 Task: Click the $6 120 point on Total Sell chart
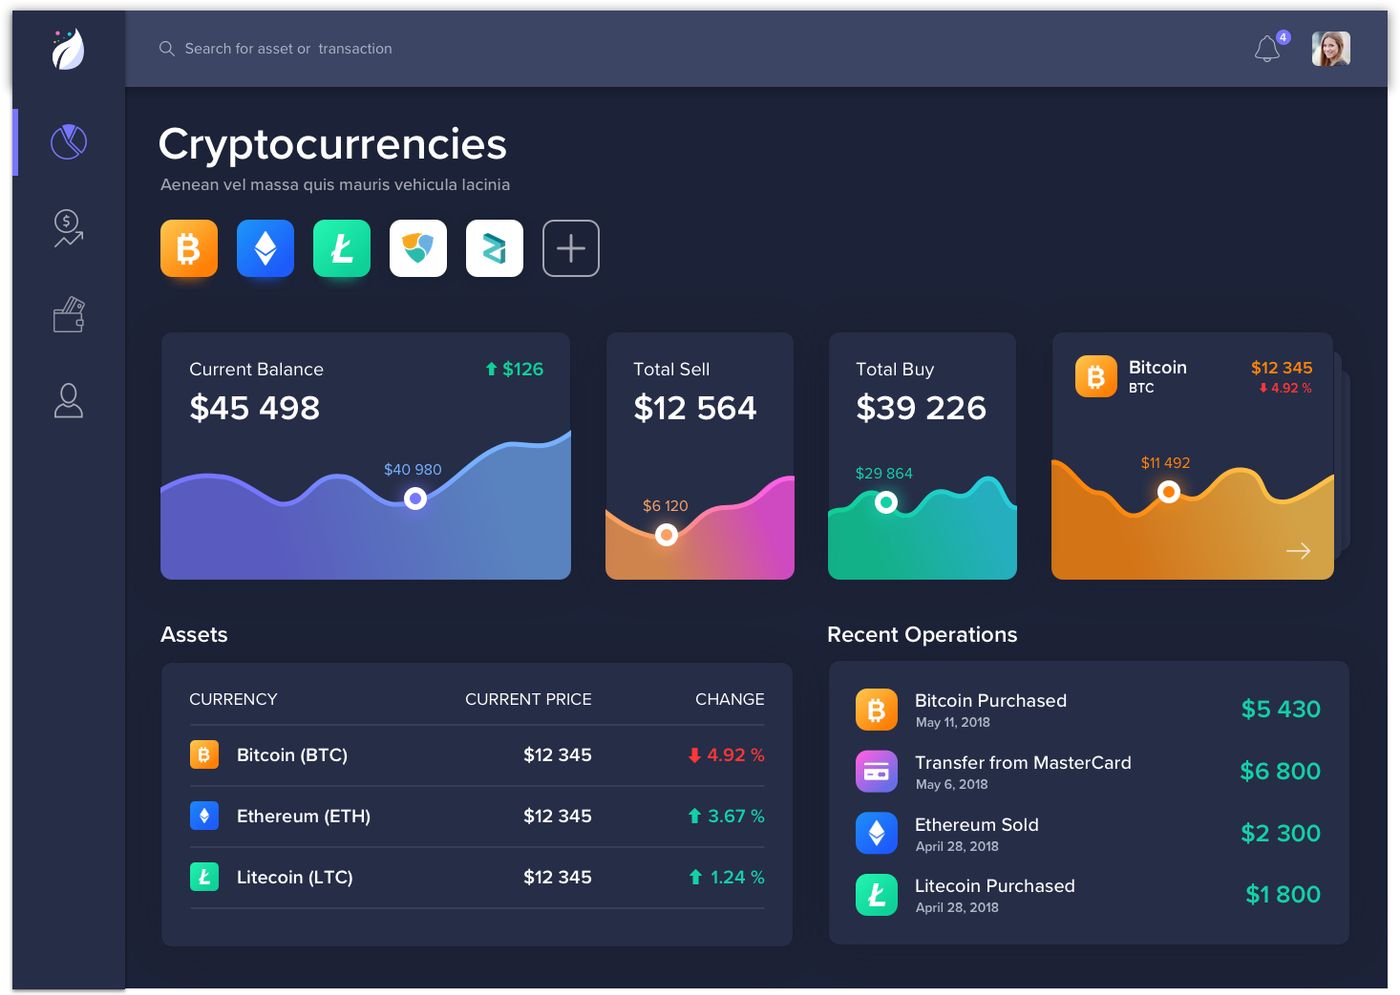tap(666, 535)
